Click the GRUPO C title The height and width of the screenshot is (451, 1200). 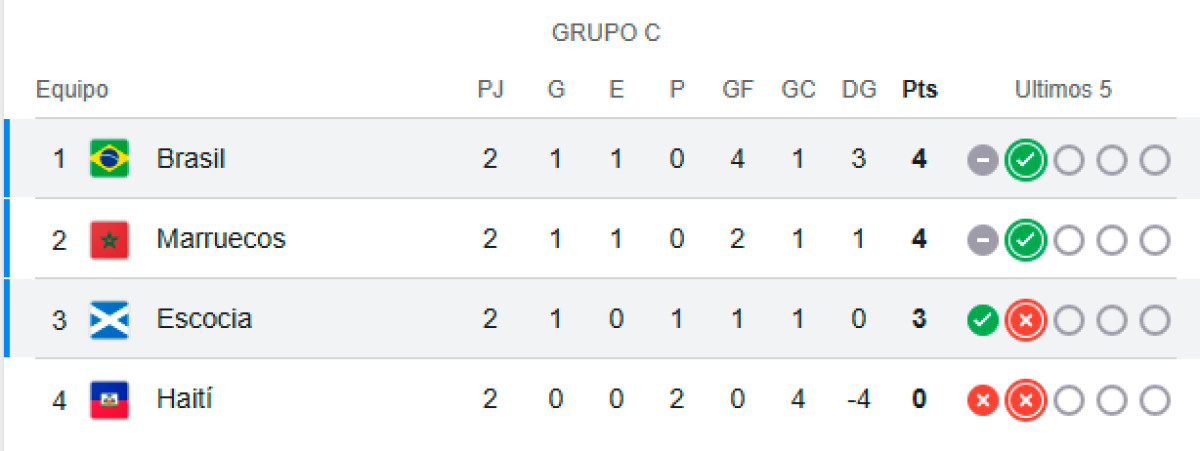point(606,33)
